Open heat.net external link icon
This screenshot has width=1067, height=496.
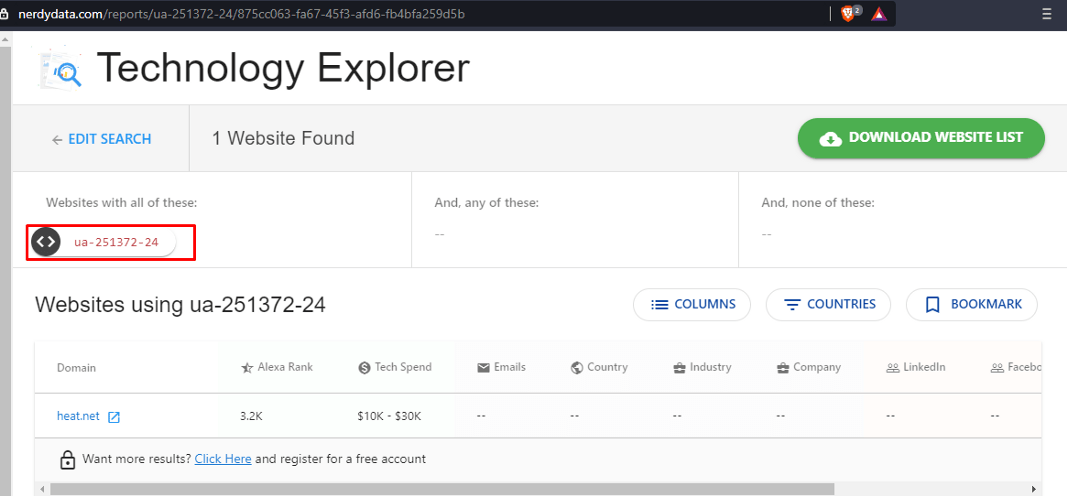[114, 417]
